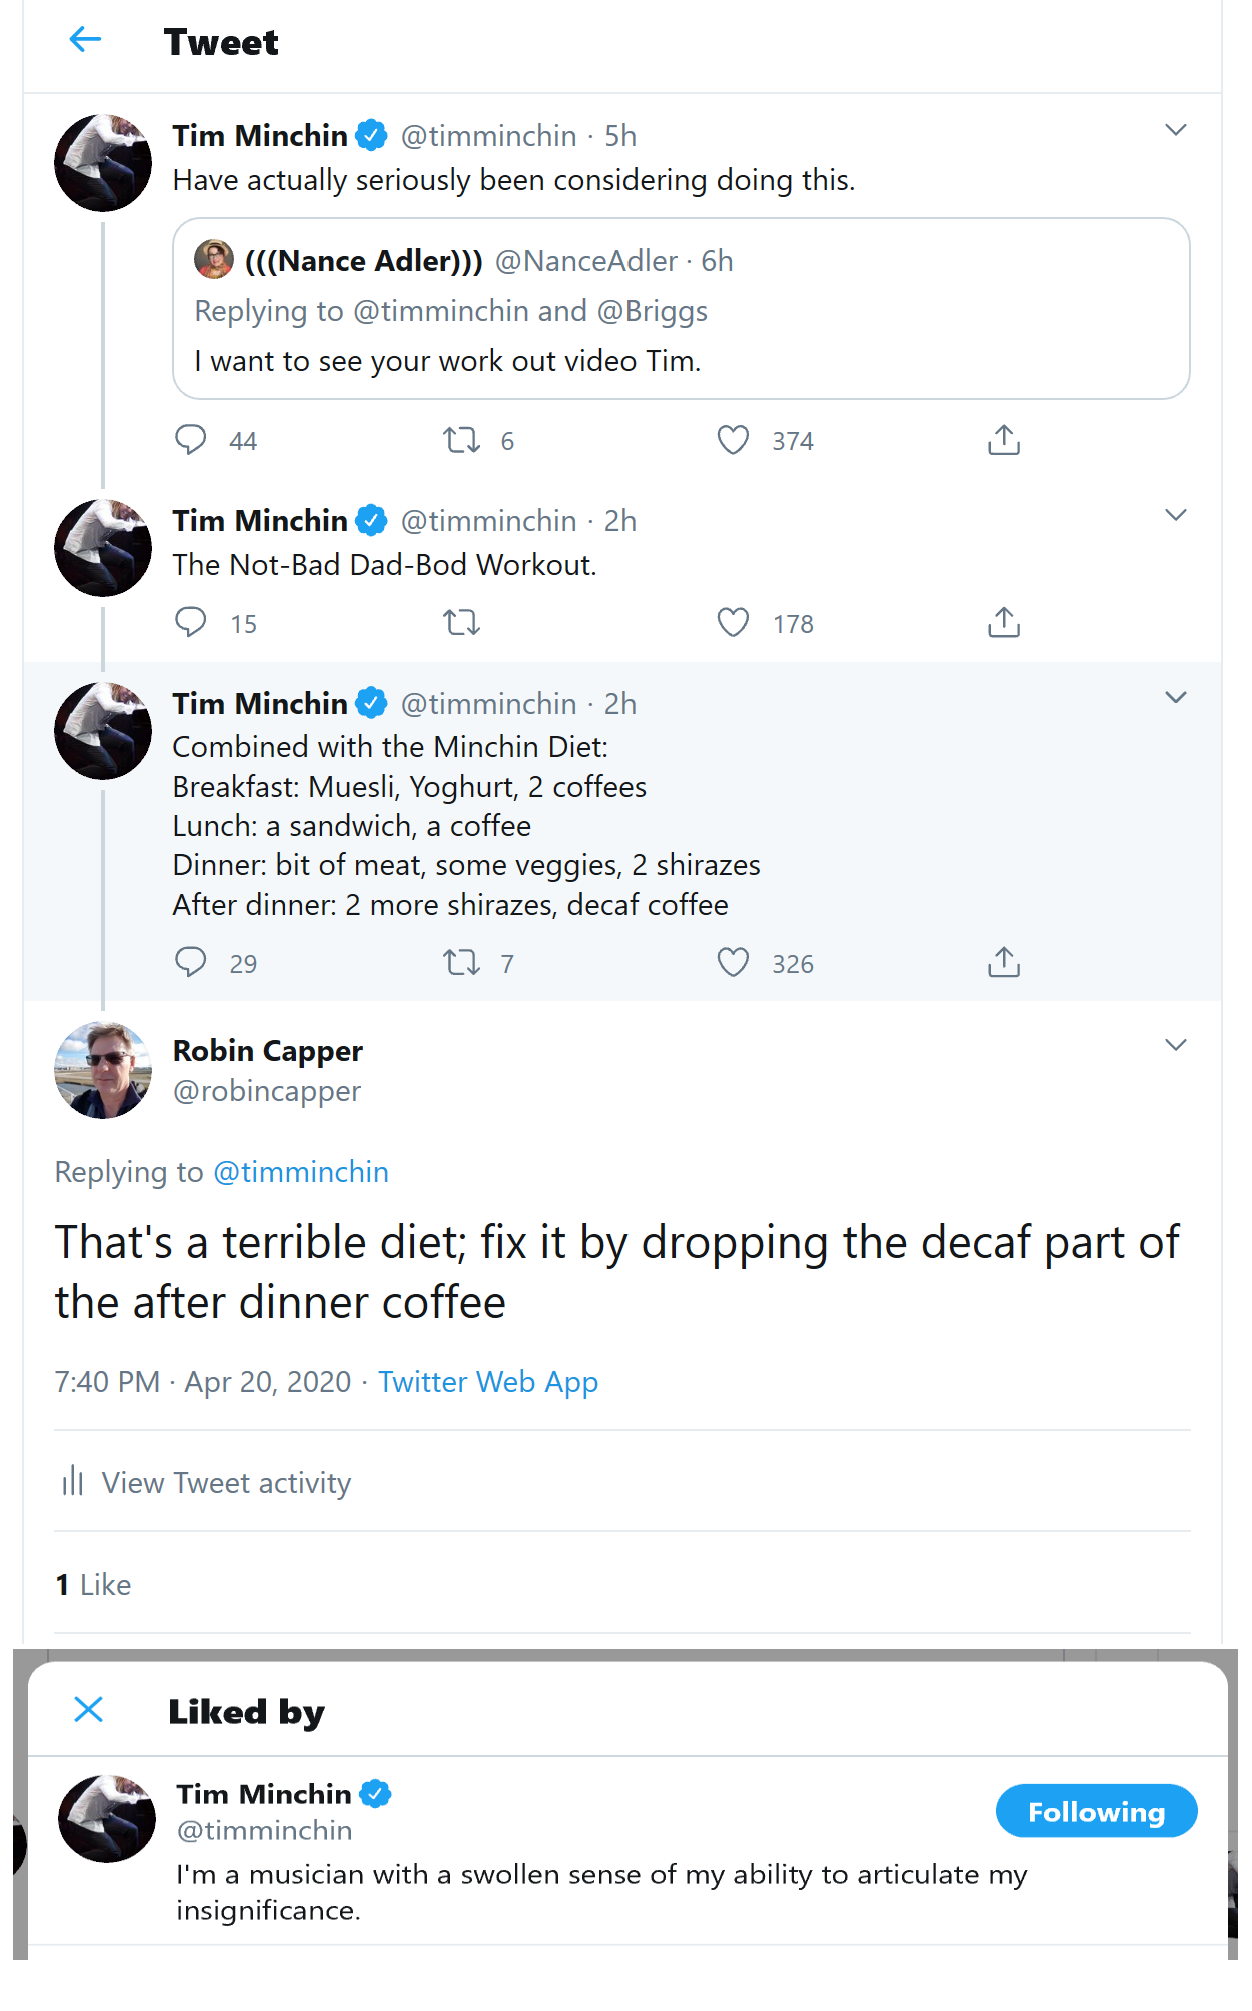Toggle the Following button for Tim Minchin
The image size is (1252, 2011).
point(1096,1811)
